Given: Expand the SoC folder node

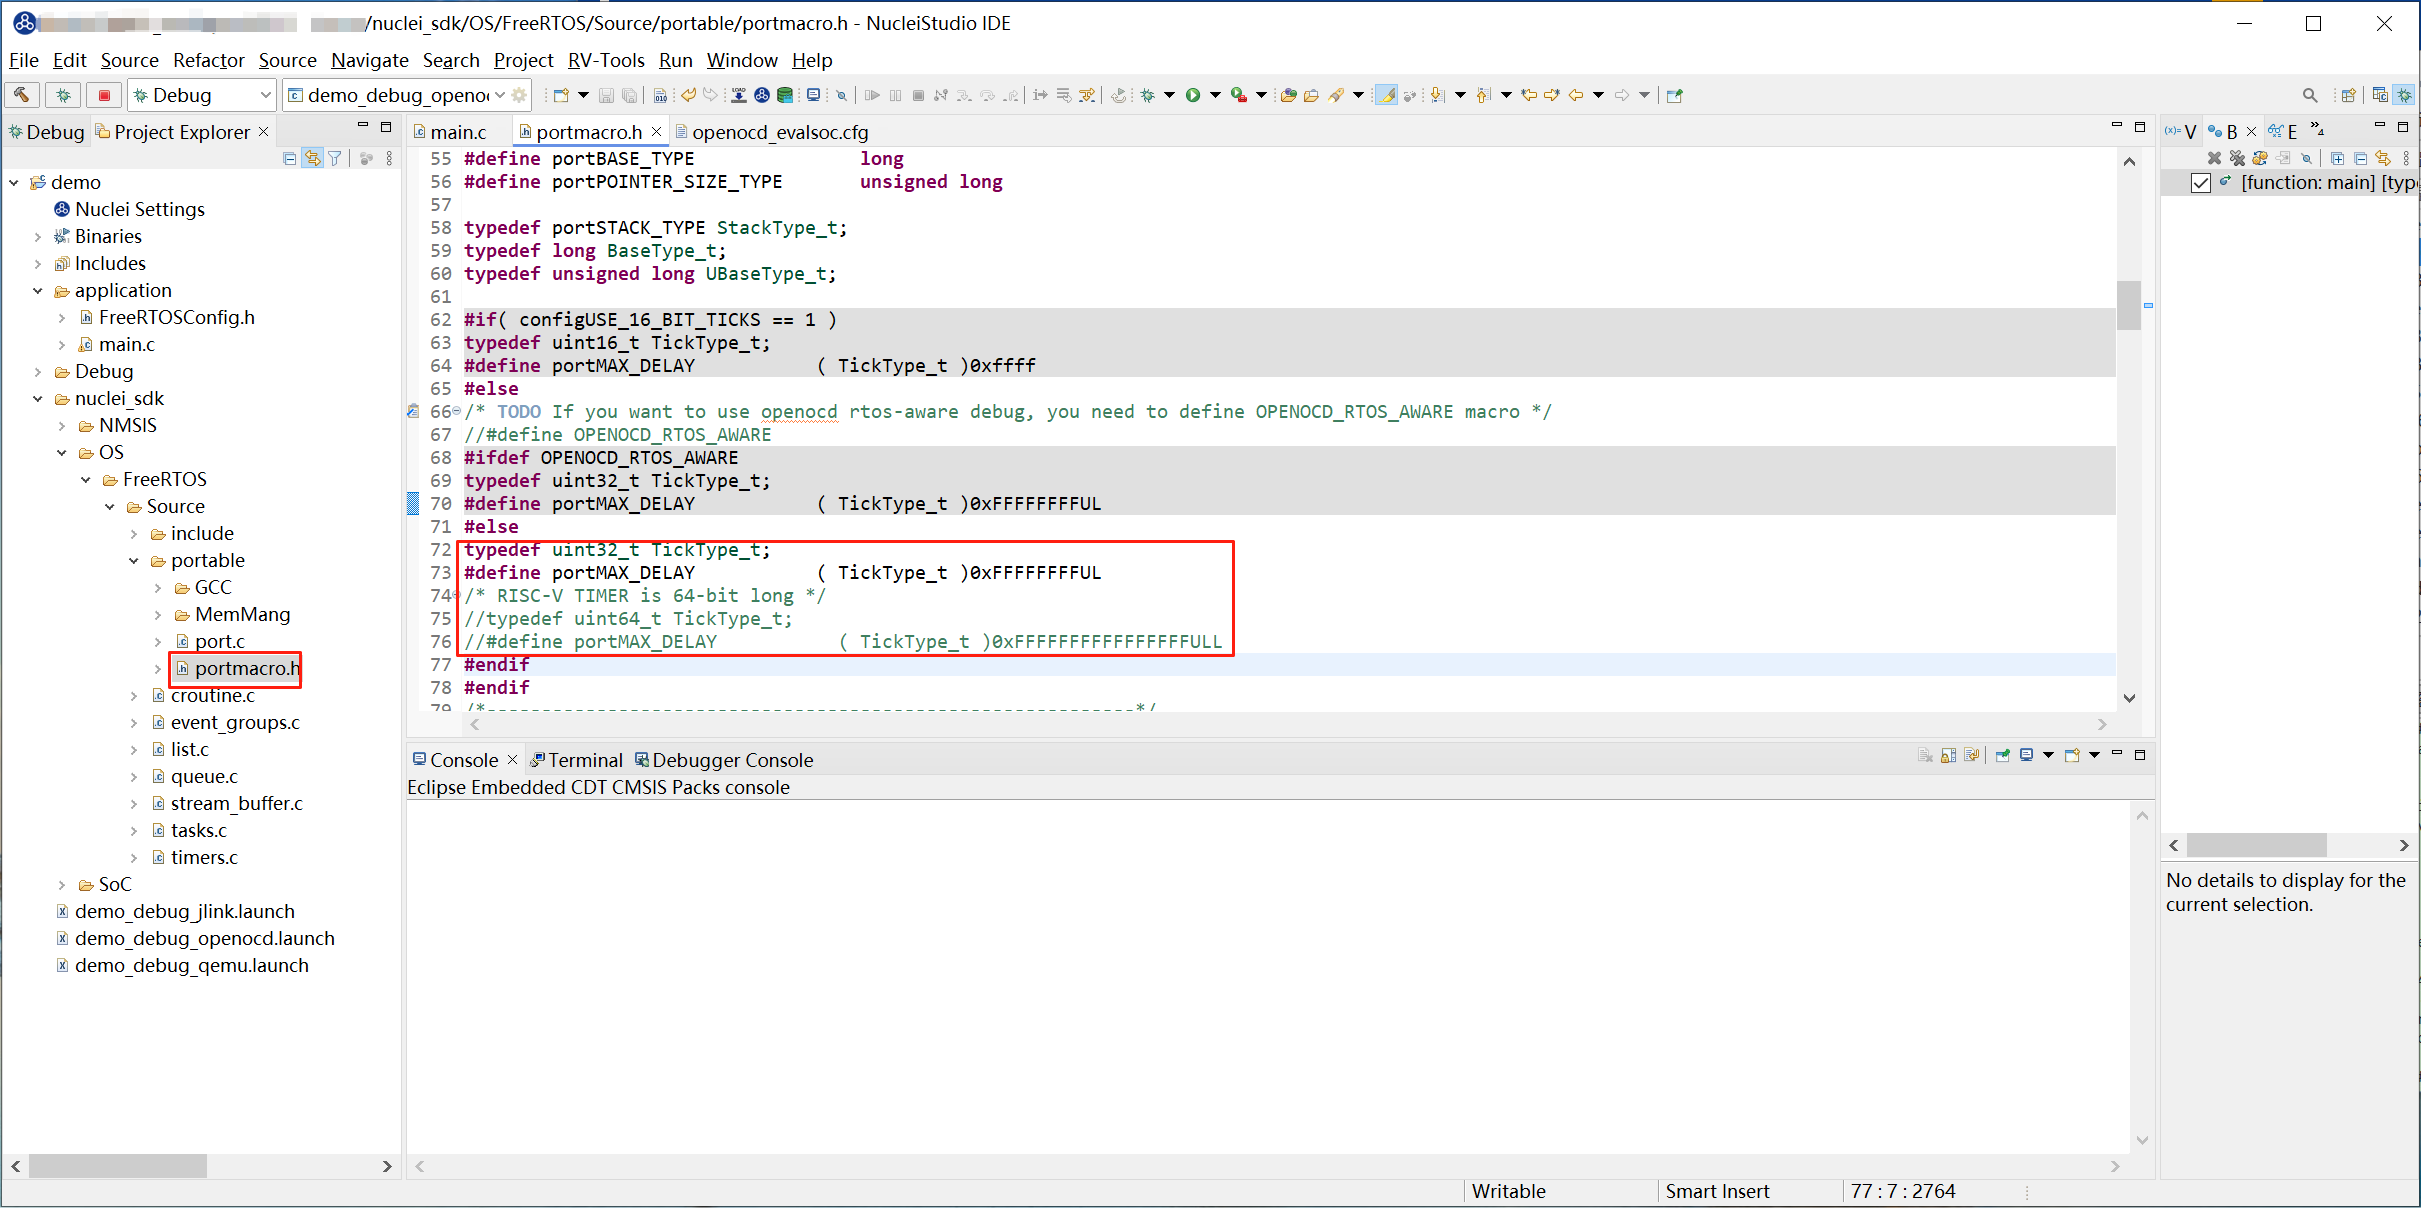Looking at the screenshot, I should 62,884.
